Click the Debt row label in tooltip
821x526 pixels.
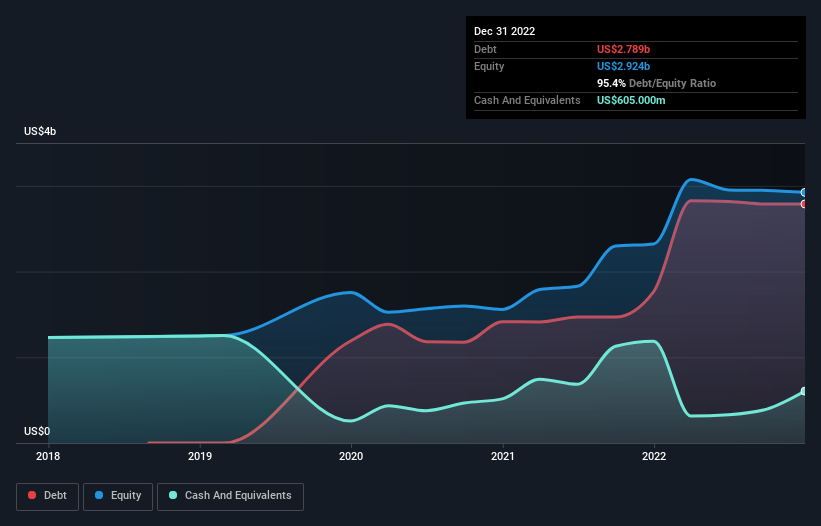tap(485, 49)
